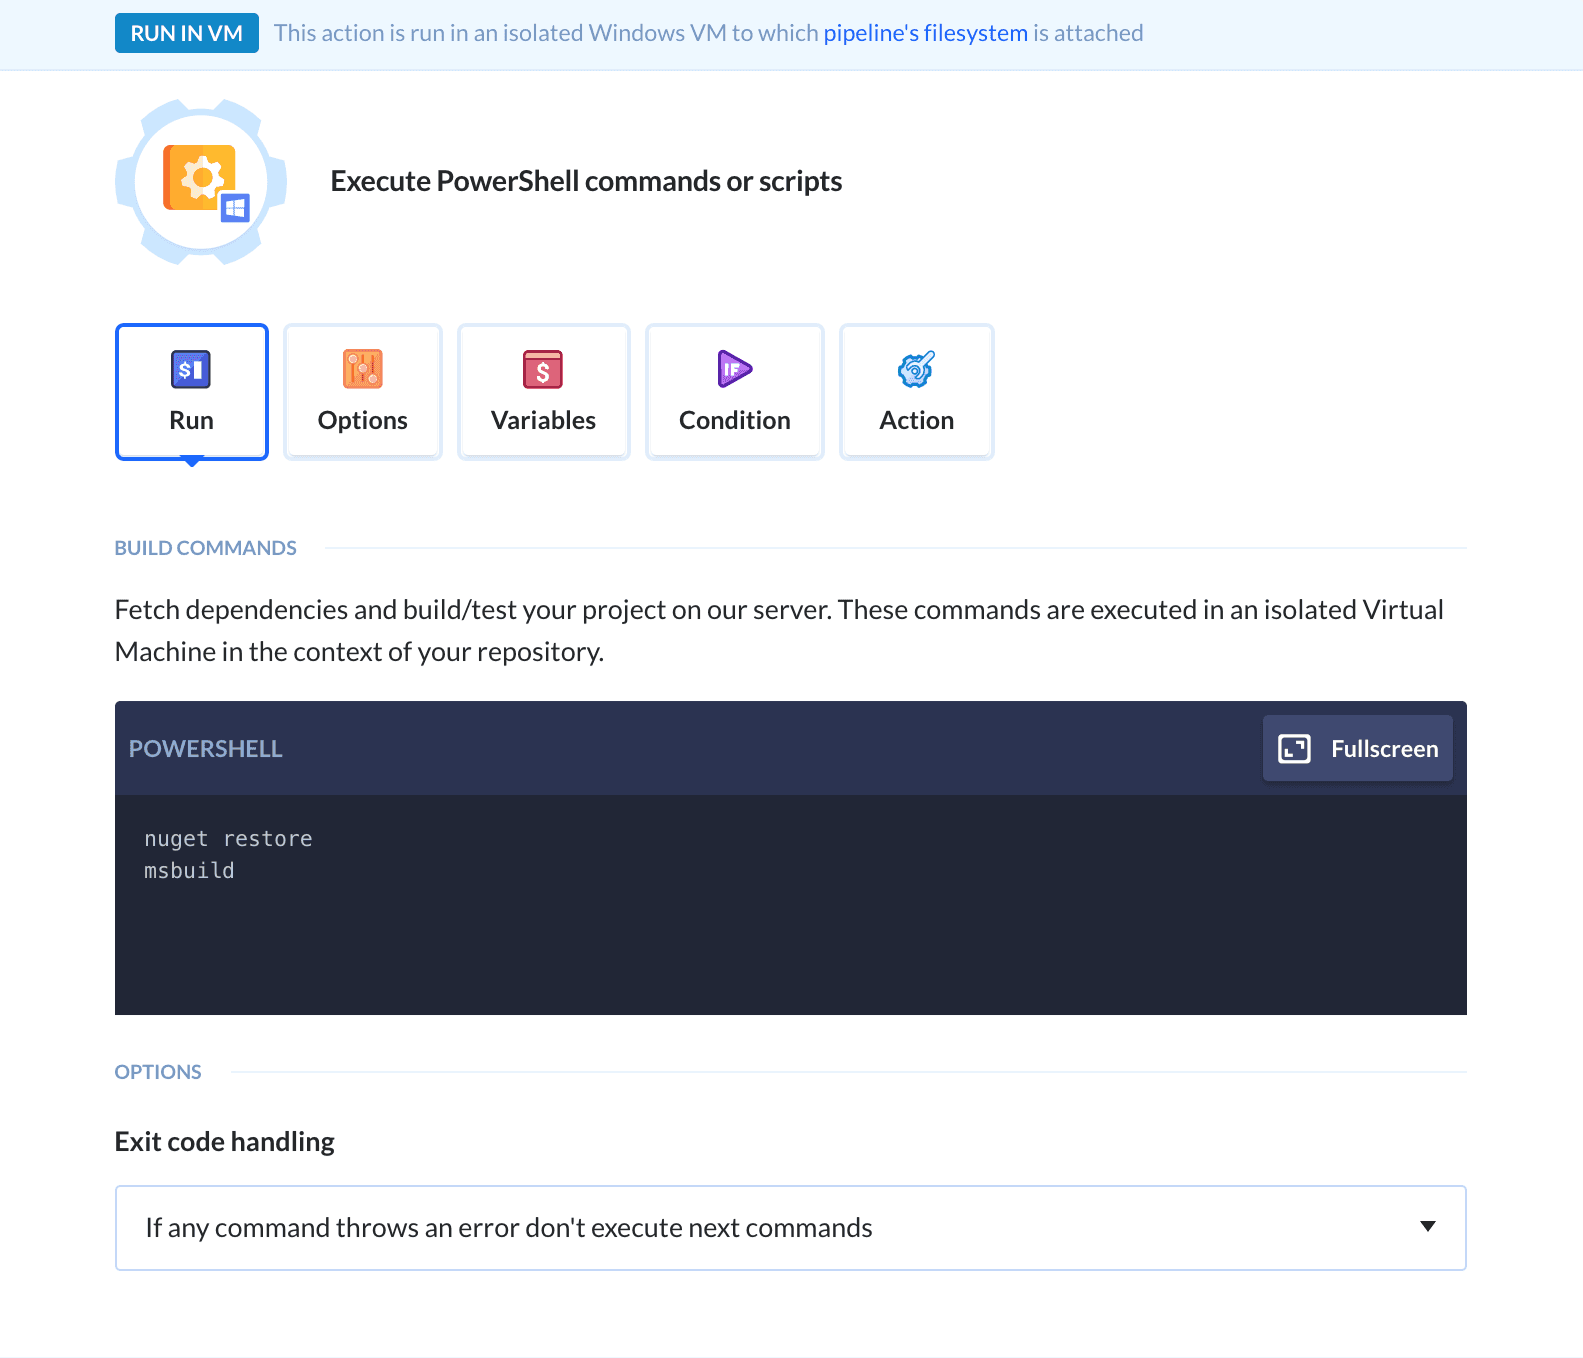Click the orange sliders Options icon
The width and height of the screenshot is (1583, 1358).
(362, 369)
